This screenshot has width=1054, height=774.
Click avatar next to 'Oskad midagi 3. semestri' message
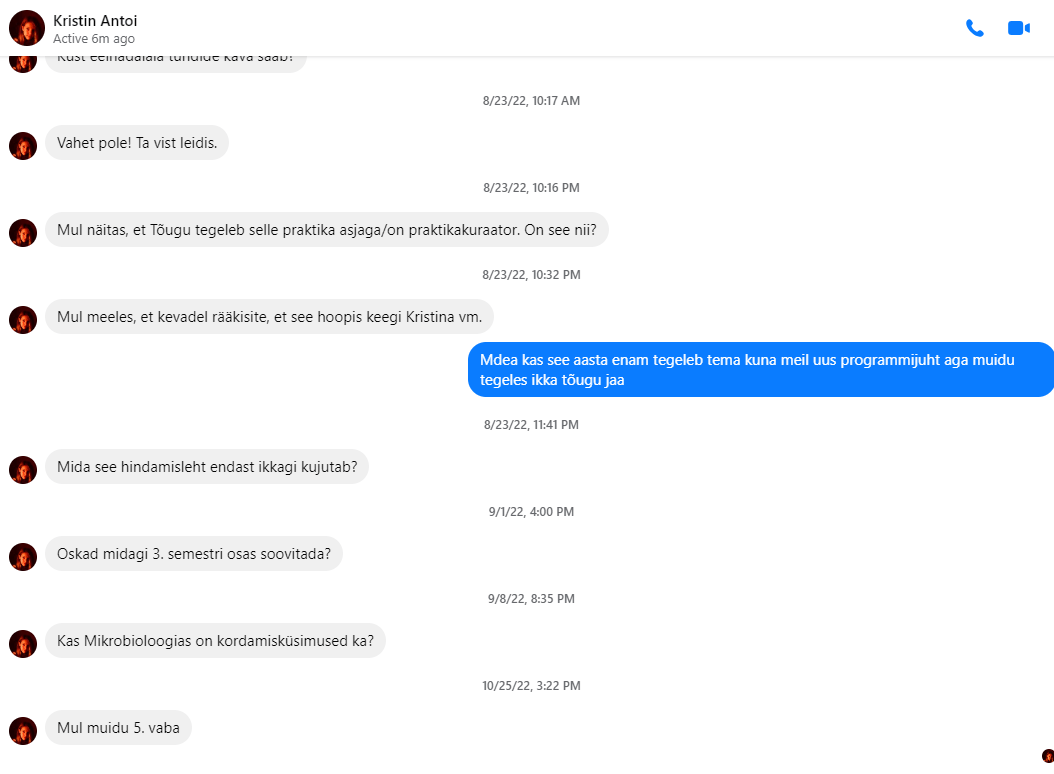pyautogui.click(x=23, y=557)
